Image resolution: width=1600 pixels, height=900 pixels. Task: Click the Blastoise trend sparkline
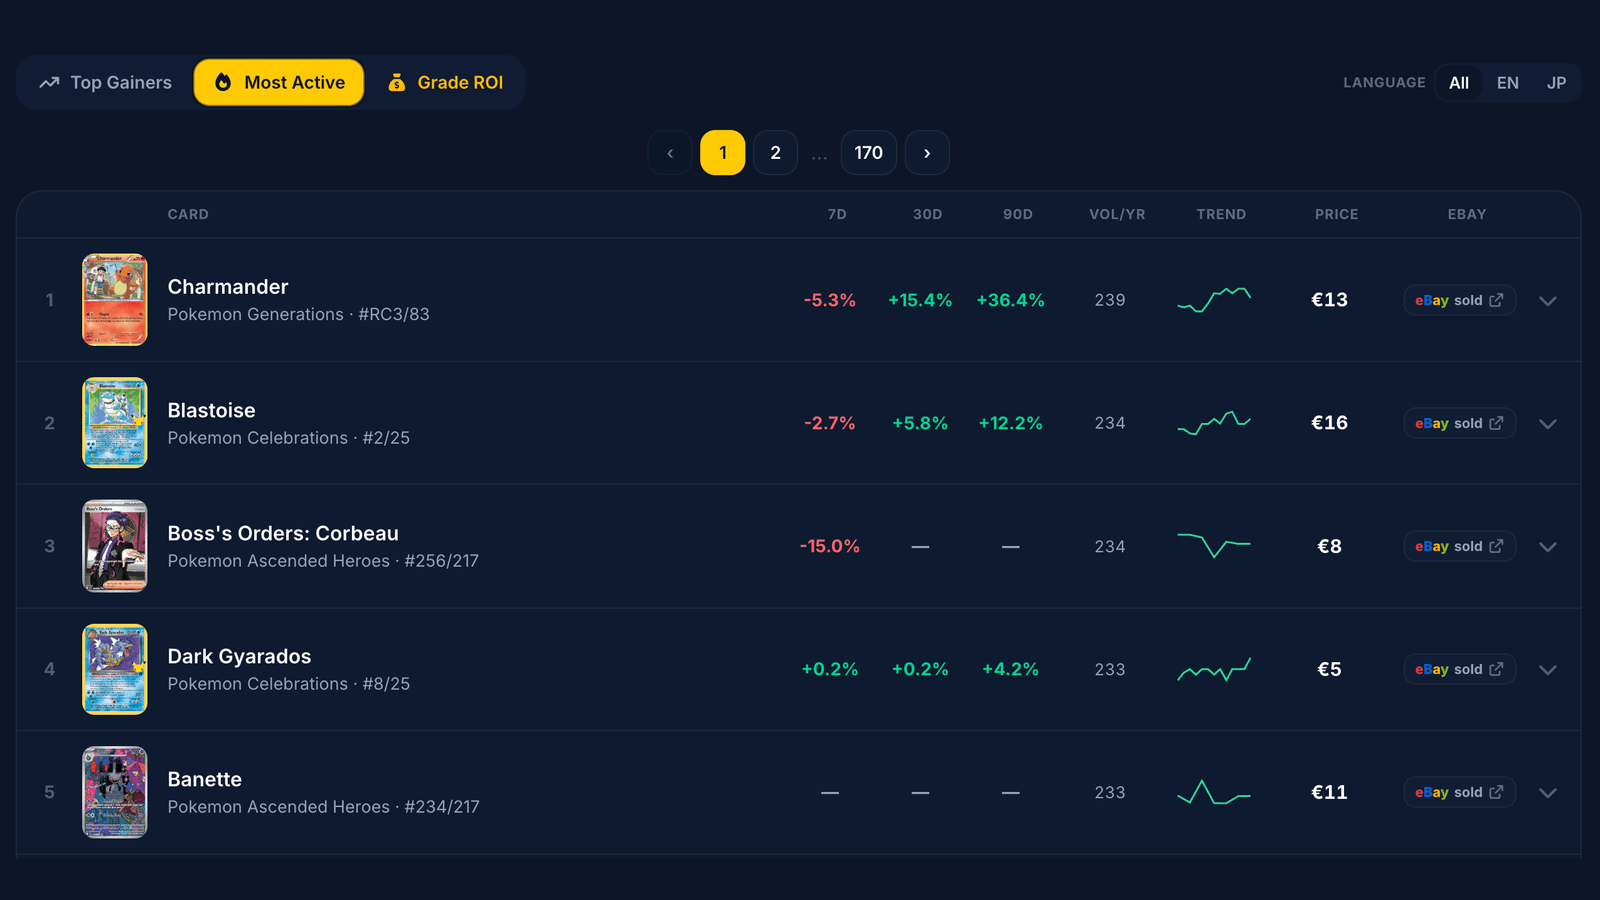click(x=1214, y=423)
